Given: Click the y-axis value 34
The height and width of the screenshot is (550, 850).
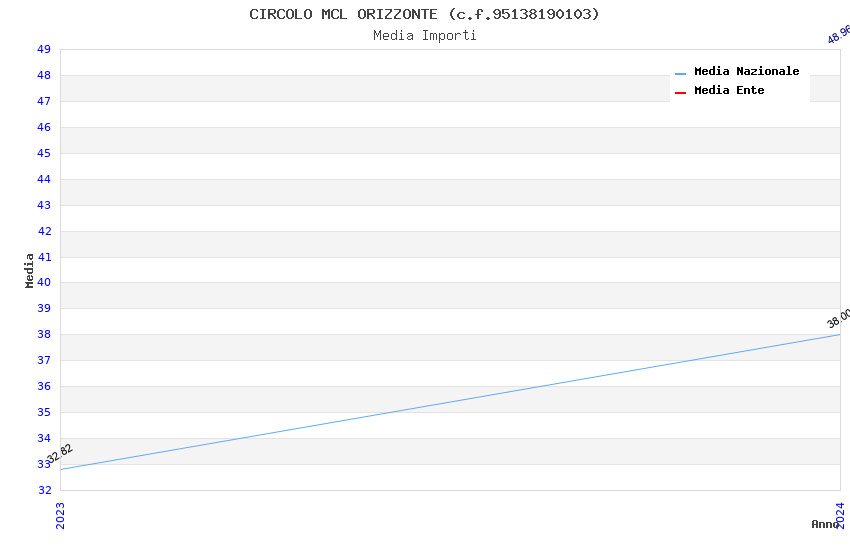Looking at the screenshot, I should point(44,438).
